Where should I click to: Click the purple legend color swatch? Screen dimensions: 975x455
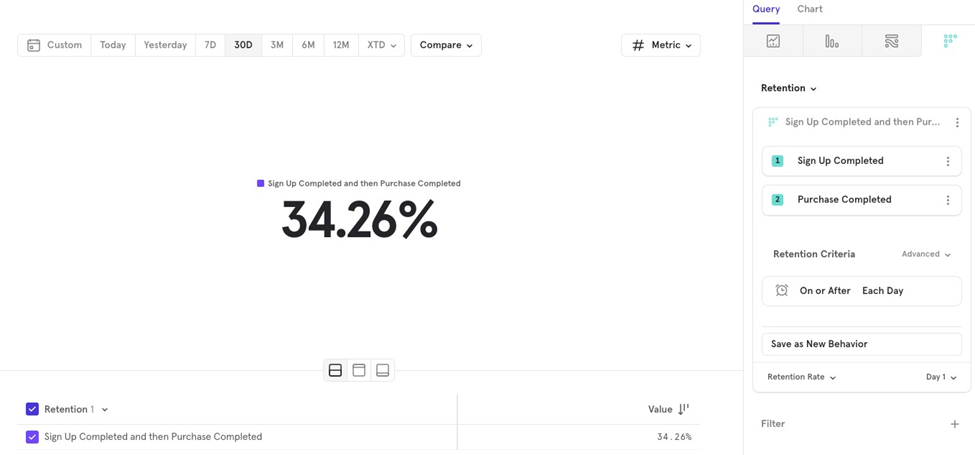pos(260,183)
